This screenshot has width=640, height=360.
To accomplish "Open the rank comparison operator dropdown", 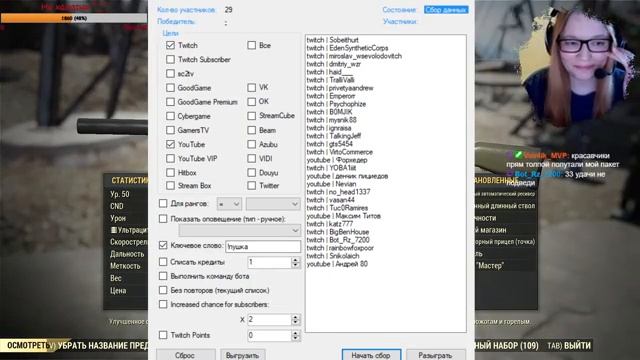I will pyautogui.click(x=229, y=204).
